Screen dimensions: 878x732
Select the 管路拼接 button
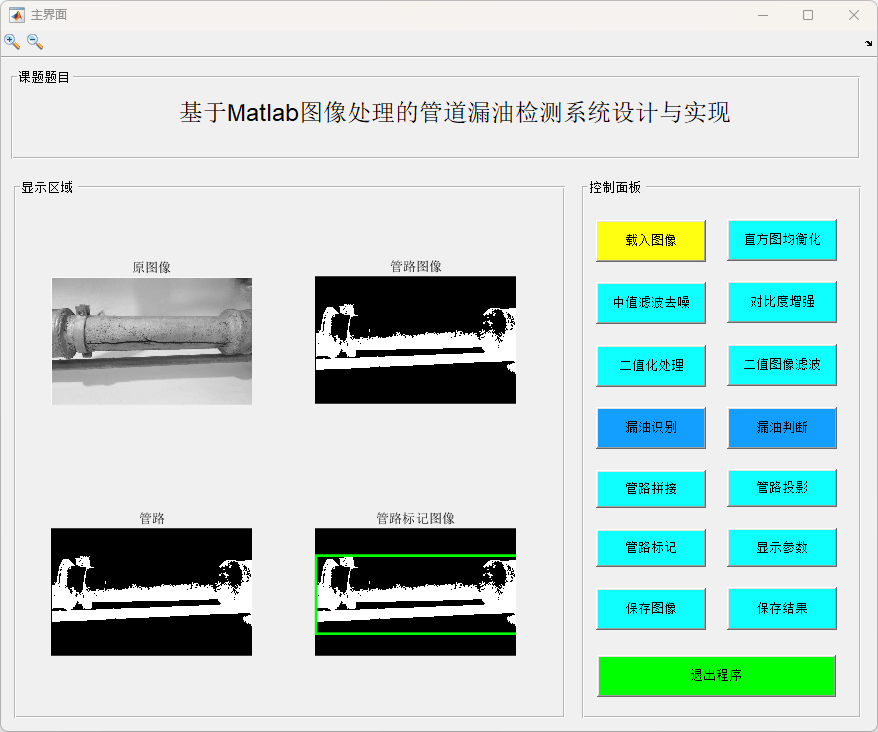point(651,488)
